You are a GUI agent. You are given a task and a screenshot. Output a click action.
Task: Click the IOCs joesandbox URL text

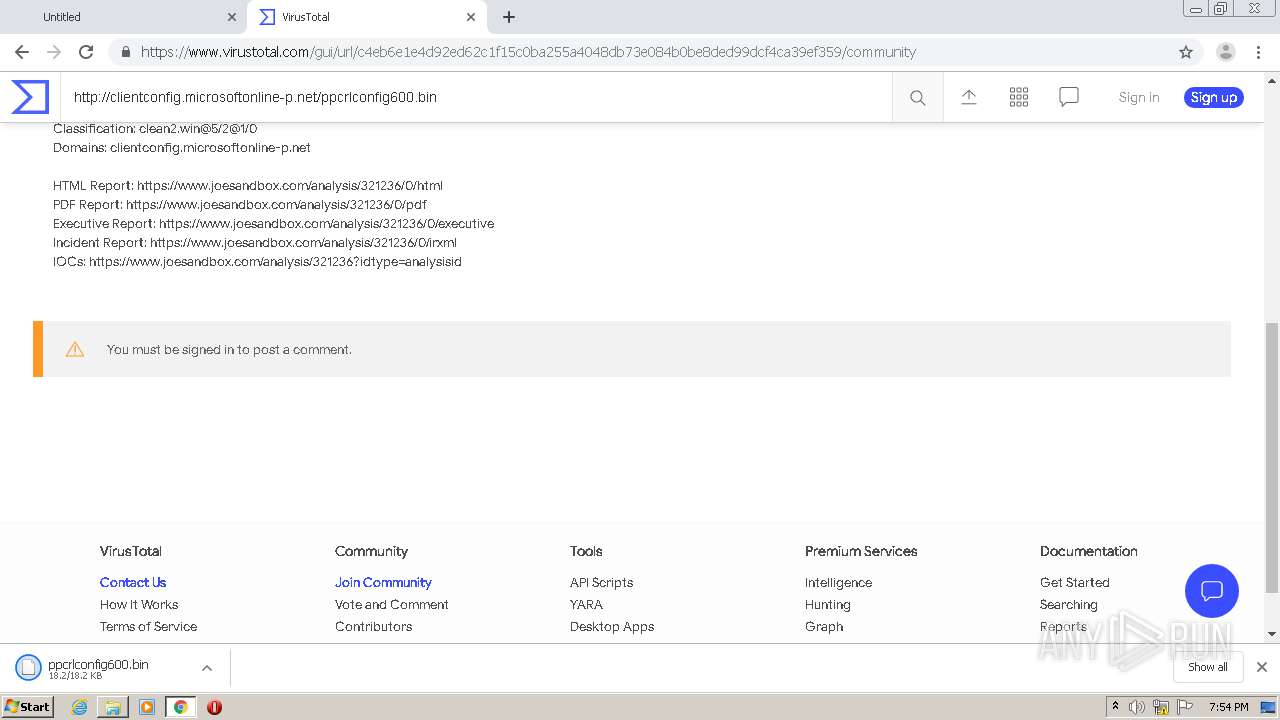(x=275, y=261)
